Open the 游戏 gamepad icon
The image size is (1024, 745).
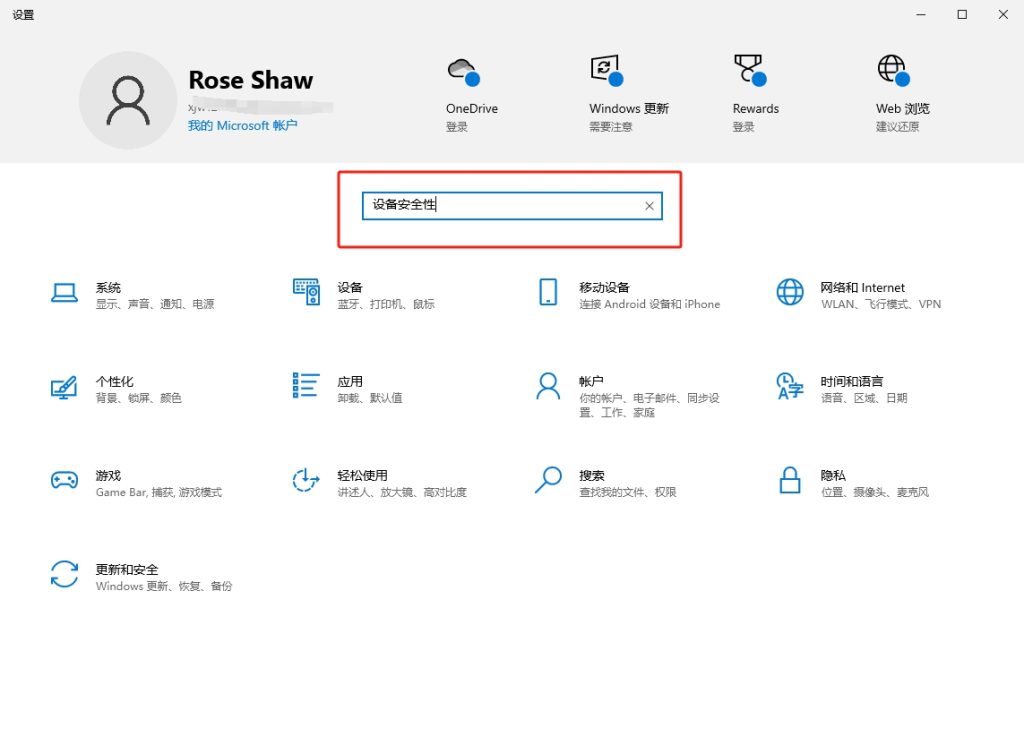[65, 480]
